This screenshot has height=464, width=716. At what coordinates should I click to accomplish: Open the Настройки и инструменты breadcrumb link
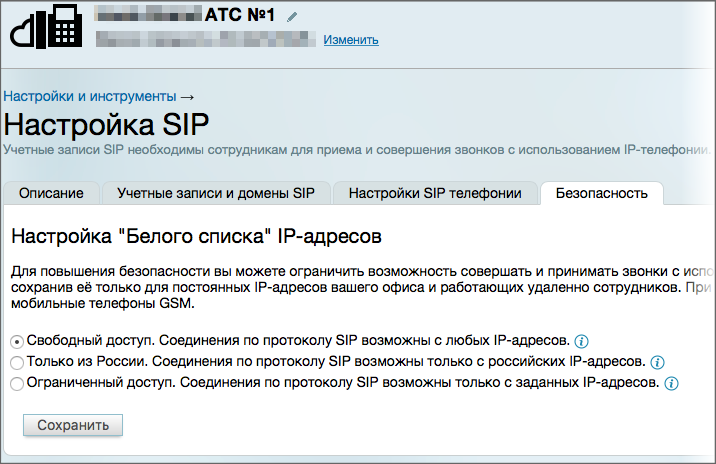coord(90,96)
